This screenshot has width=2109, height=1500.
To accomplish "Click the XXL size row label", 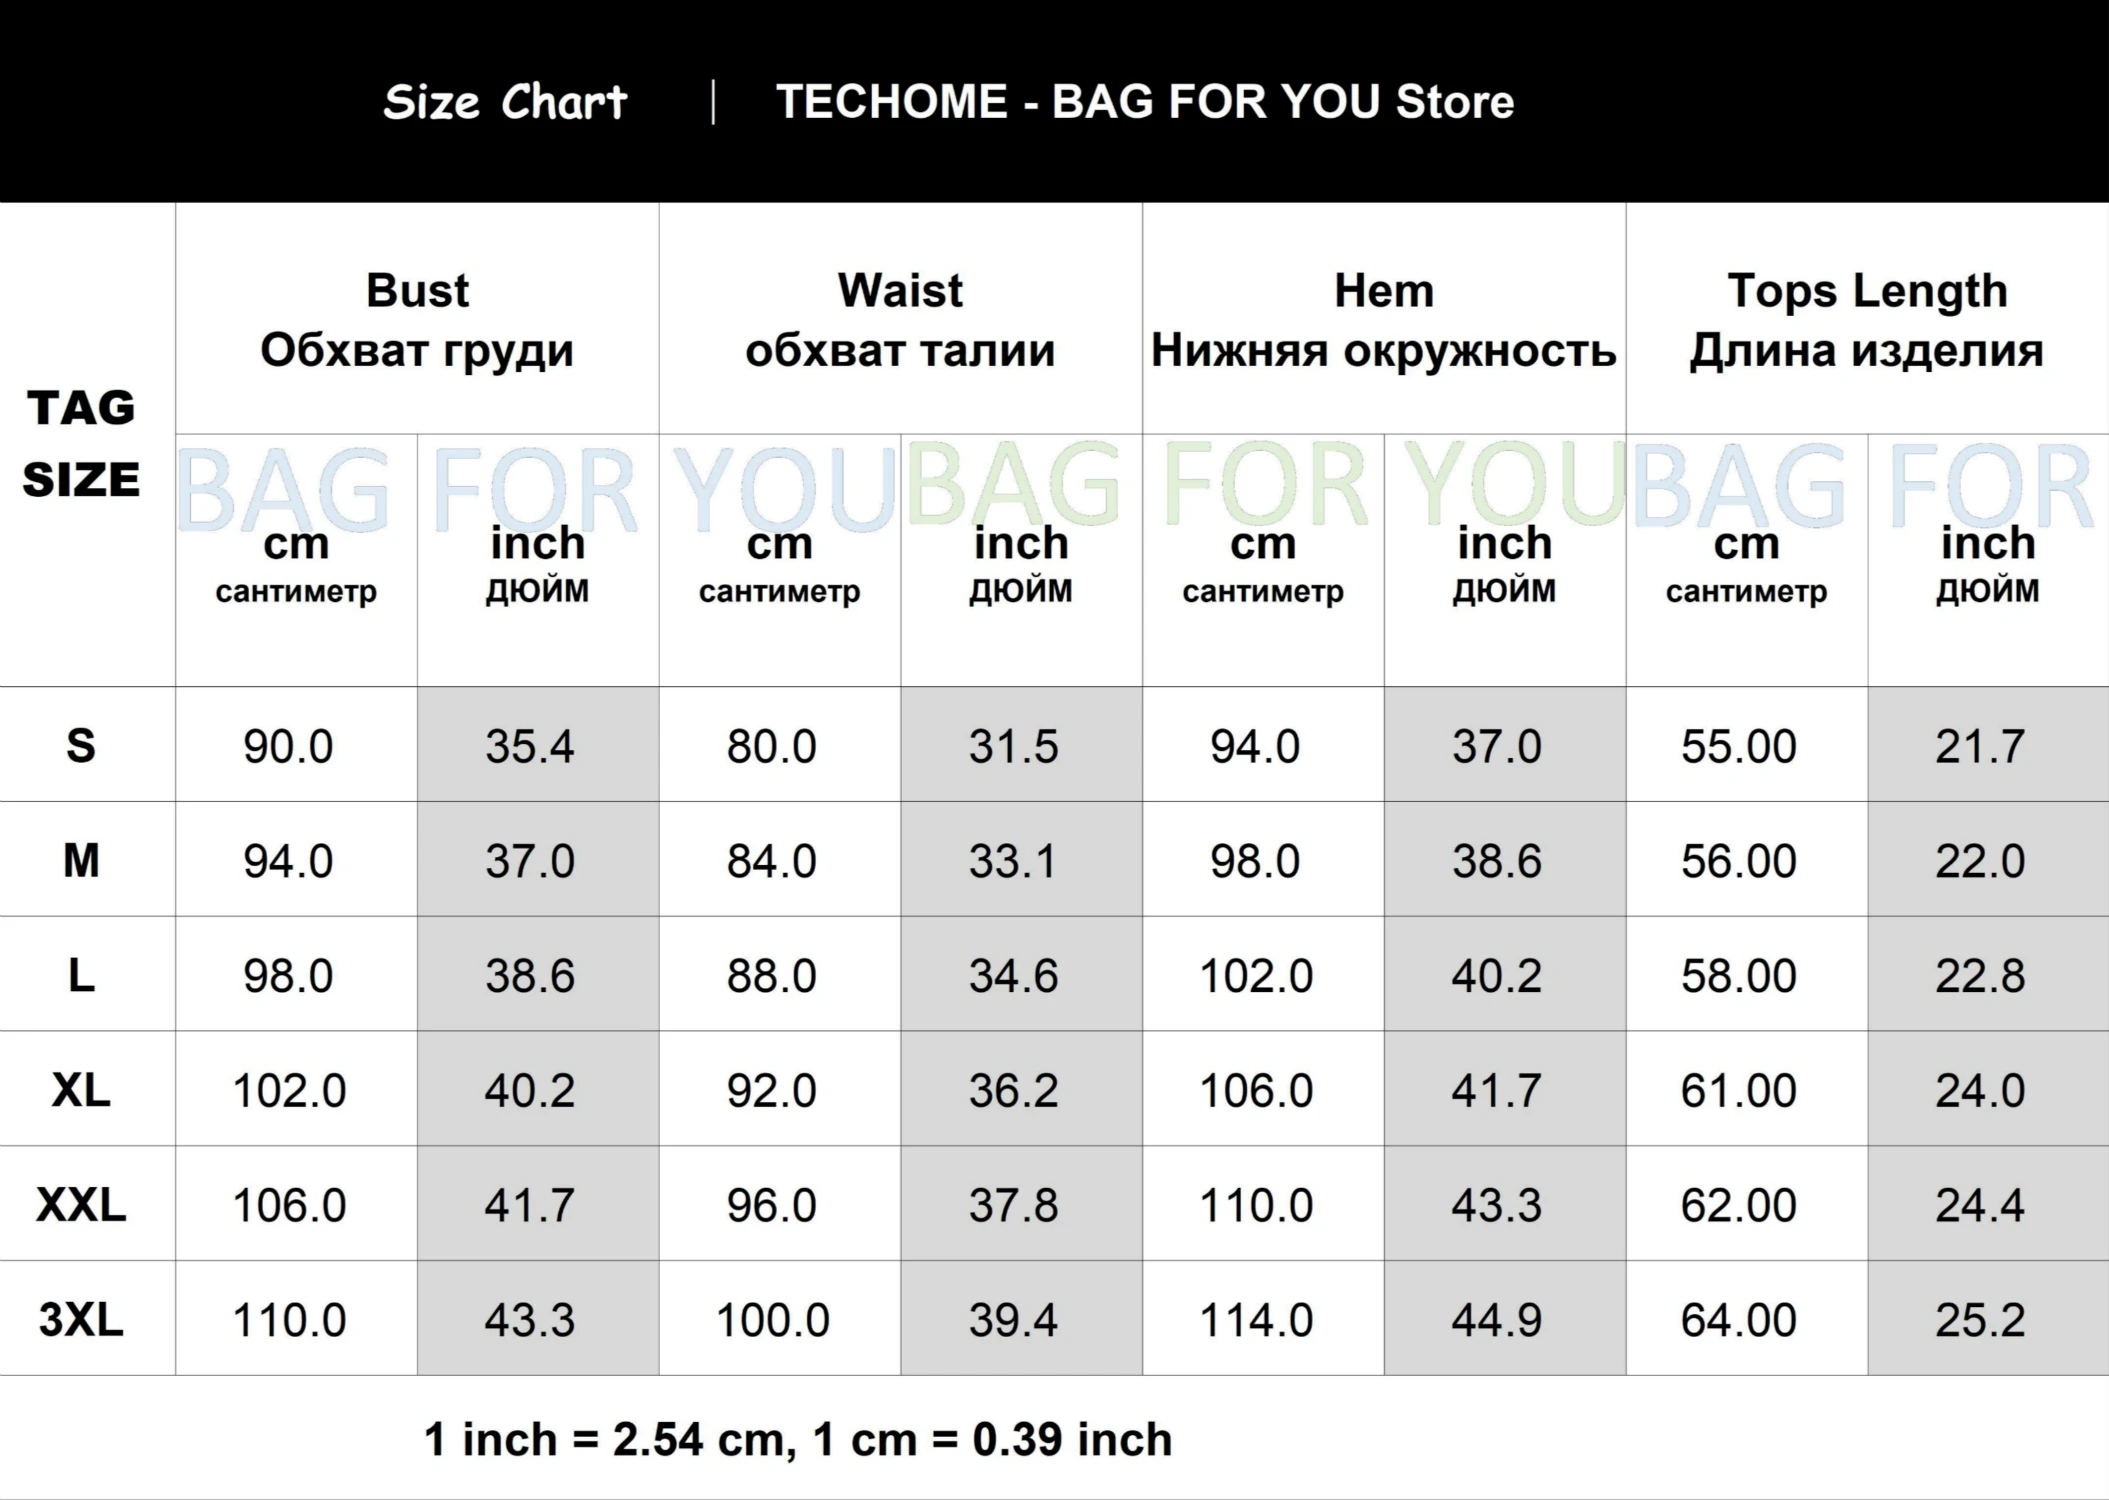I will pos(81,1204).
